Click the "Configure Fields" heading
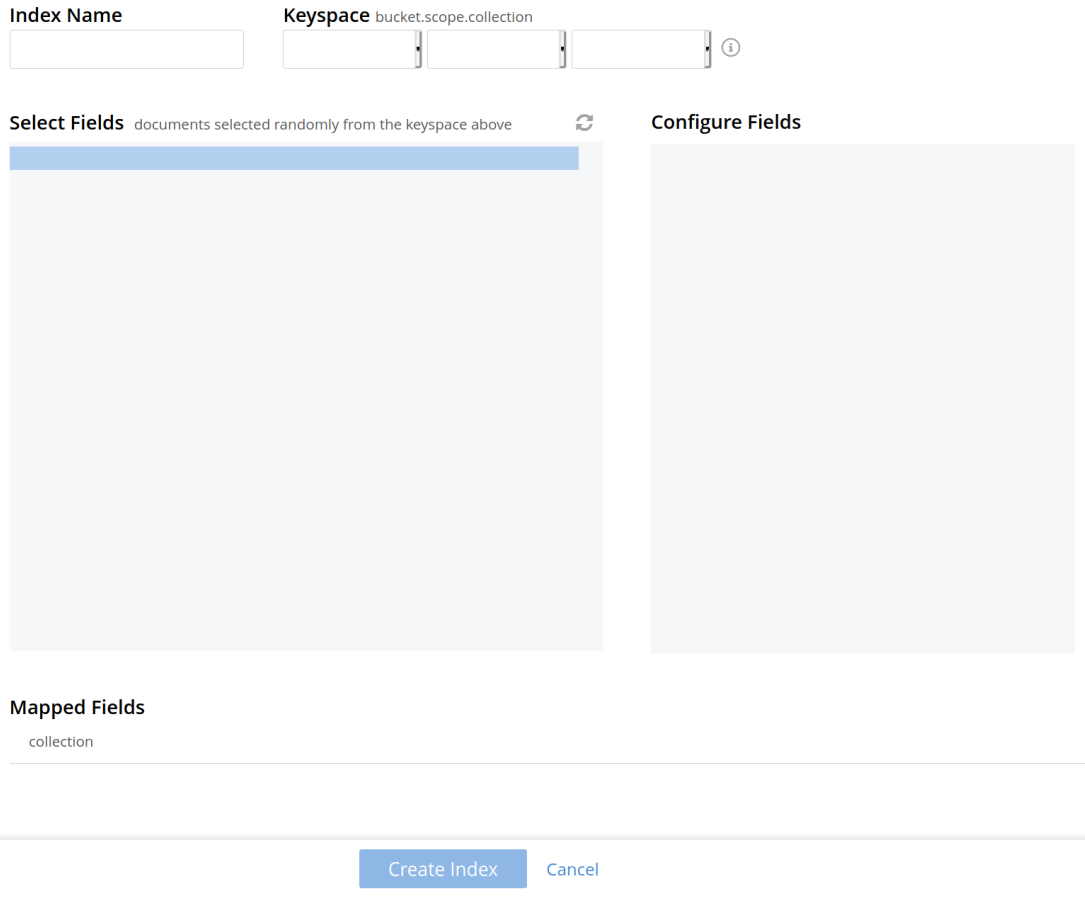Image resolution: width=1085 pixels, height=897 pixels. (x=726, y=122)
